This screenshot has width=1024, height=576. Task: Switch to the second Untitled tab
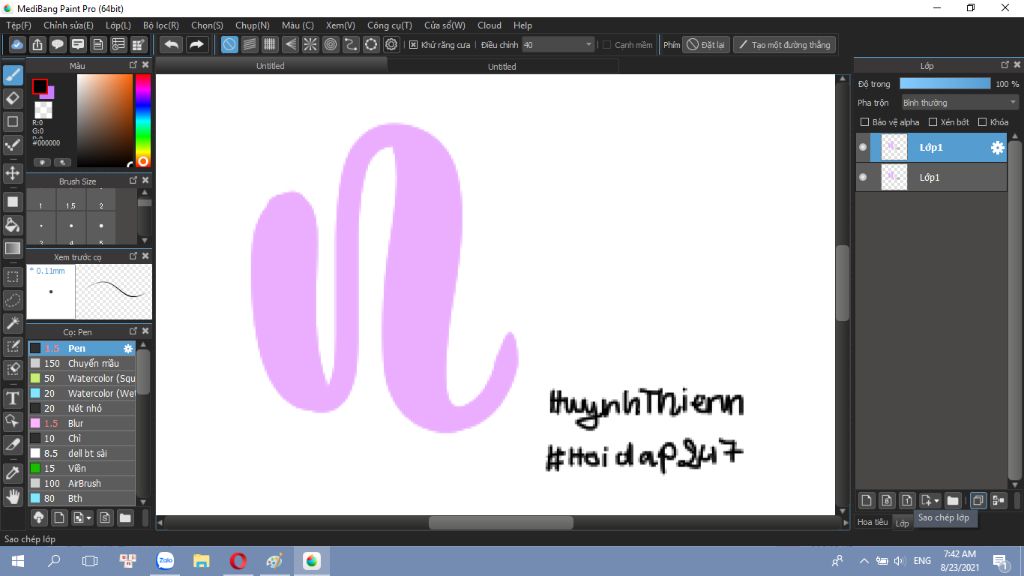click(x=502, y=67)
